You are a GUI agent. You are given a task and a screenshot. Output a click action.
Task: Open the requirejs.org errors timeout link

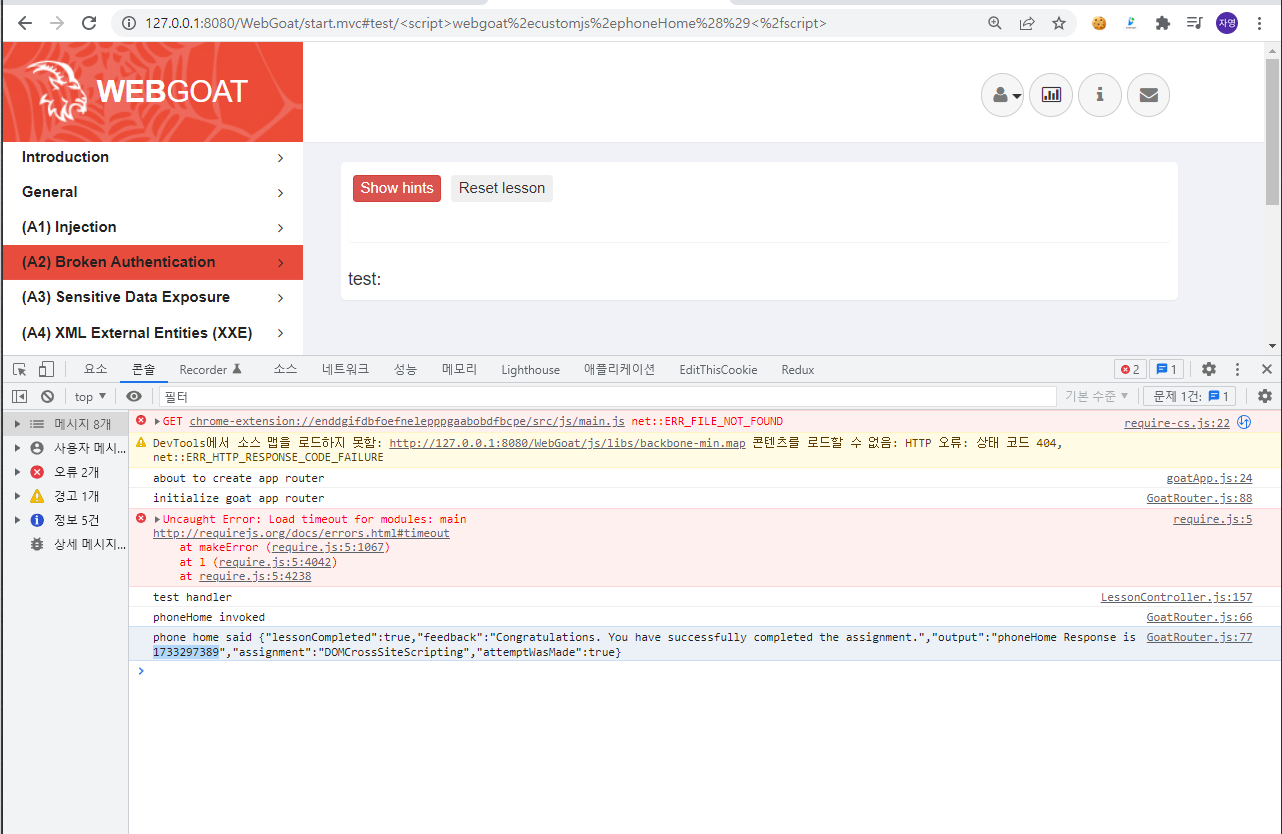[x=301, y=533]
